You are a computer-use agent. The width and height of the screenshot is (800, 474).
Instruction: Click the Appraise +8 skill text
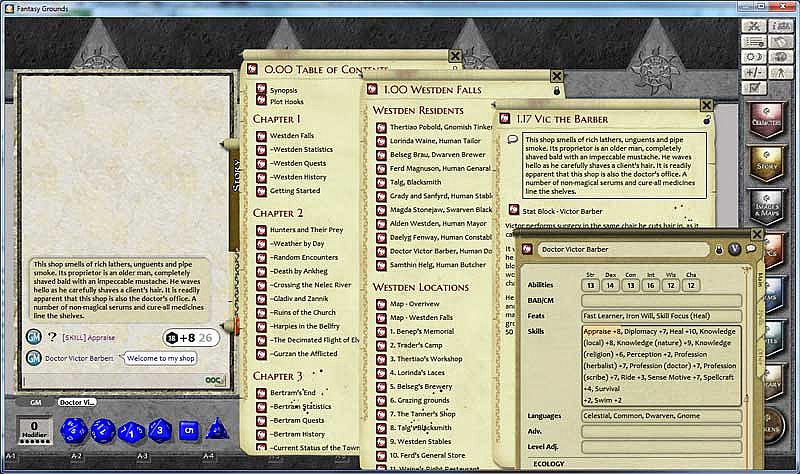point(602,331)
